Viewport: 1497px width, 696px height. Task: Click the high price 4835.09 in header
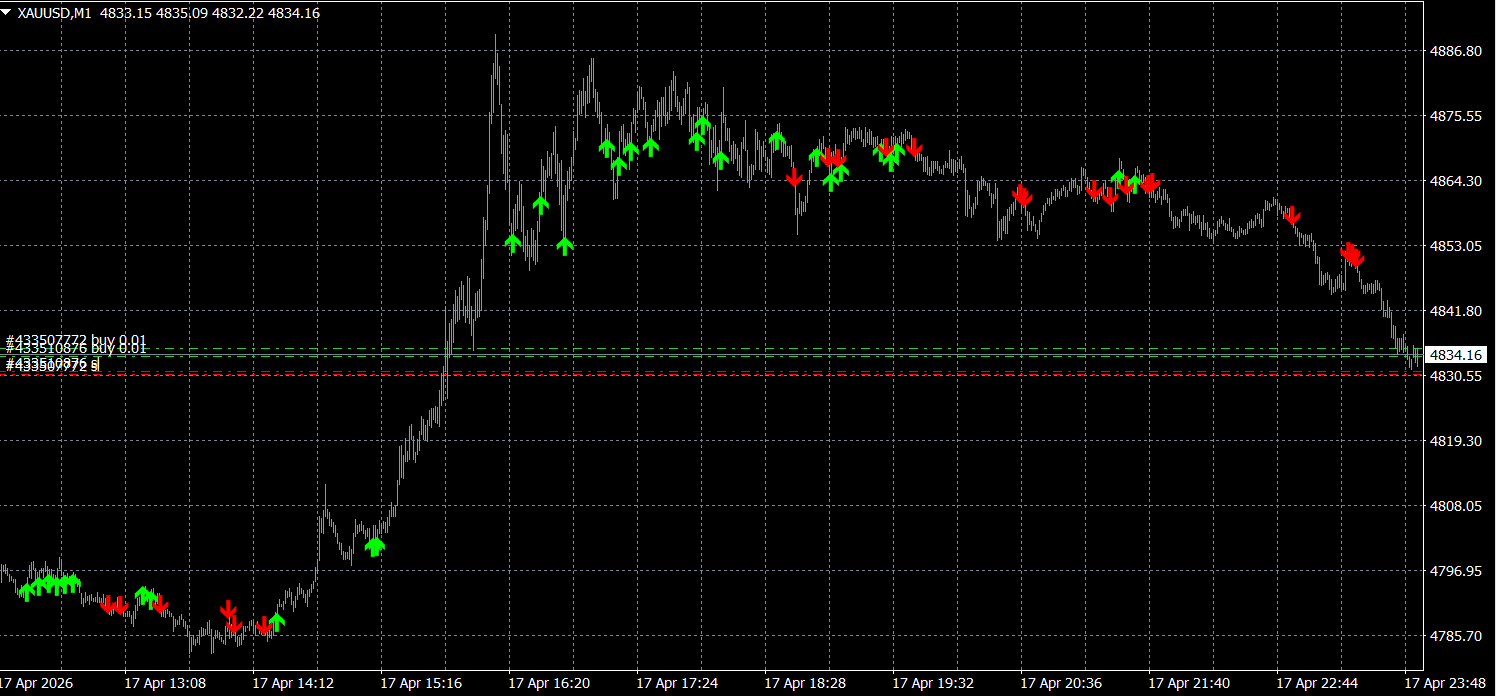[183, 13]
